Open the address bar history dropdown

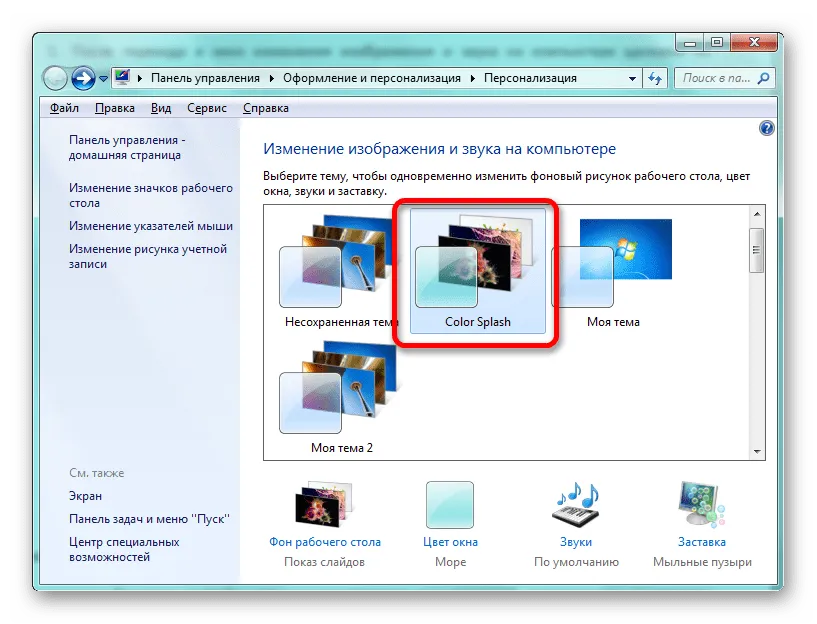point(632,79)
